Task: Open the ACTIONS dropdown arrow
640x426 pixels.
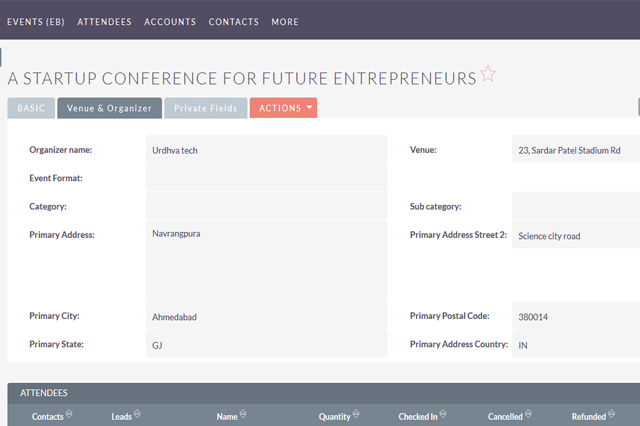Action: pyautogui.click(x=310, y=108)
